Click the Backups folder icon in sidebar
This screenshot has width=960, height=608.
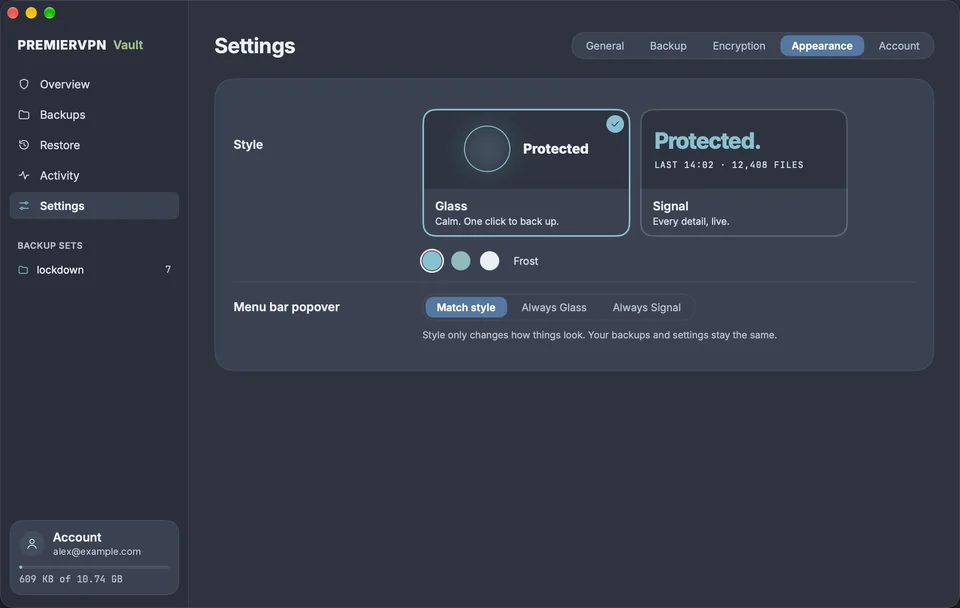[x=24, y=115]
